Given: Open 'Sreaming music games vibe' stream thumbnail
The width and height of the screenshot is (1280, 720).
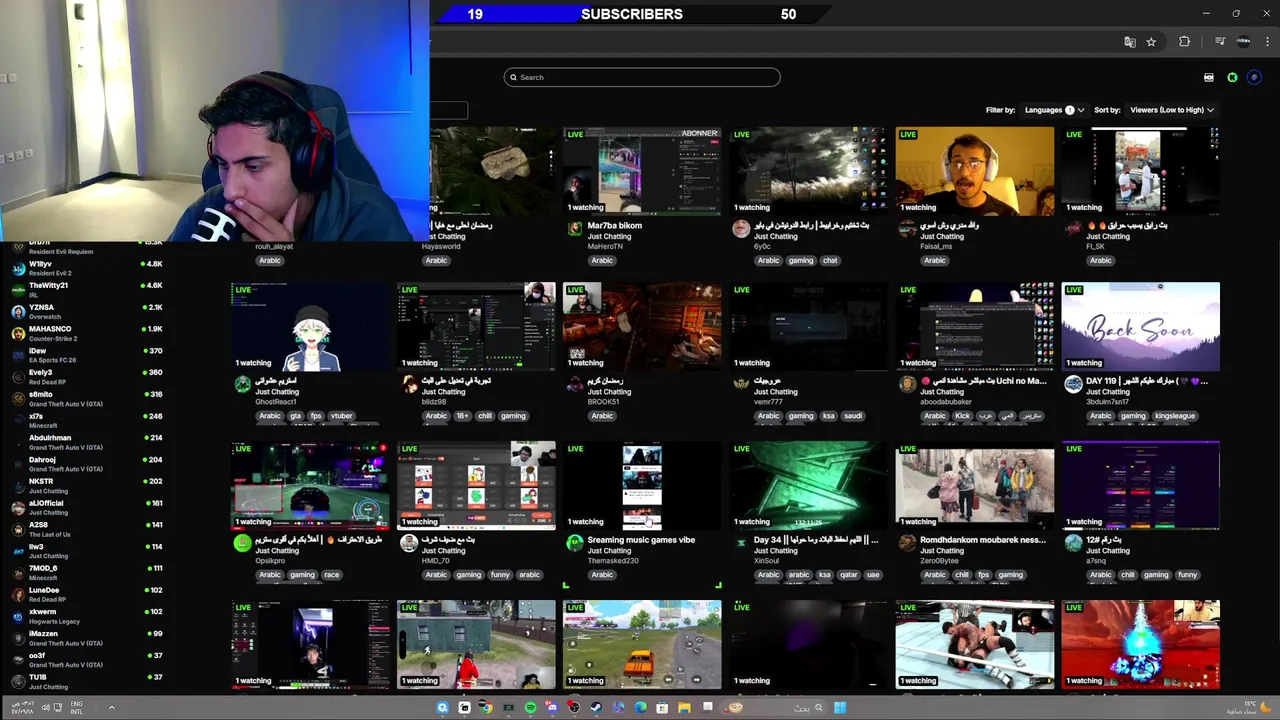Looking at the screenshot, I should [642, 485].
